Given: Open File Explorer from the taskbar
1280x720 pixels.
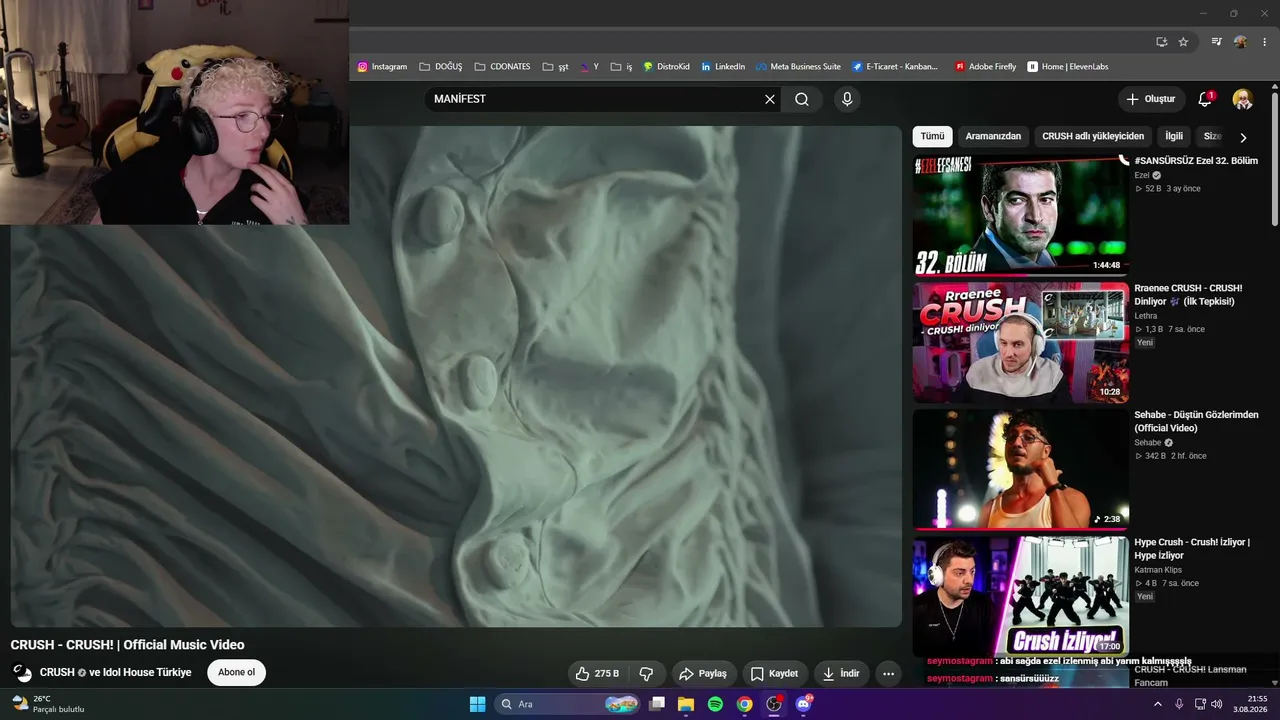Looking at the screenshot, I should pos(686,704).
